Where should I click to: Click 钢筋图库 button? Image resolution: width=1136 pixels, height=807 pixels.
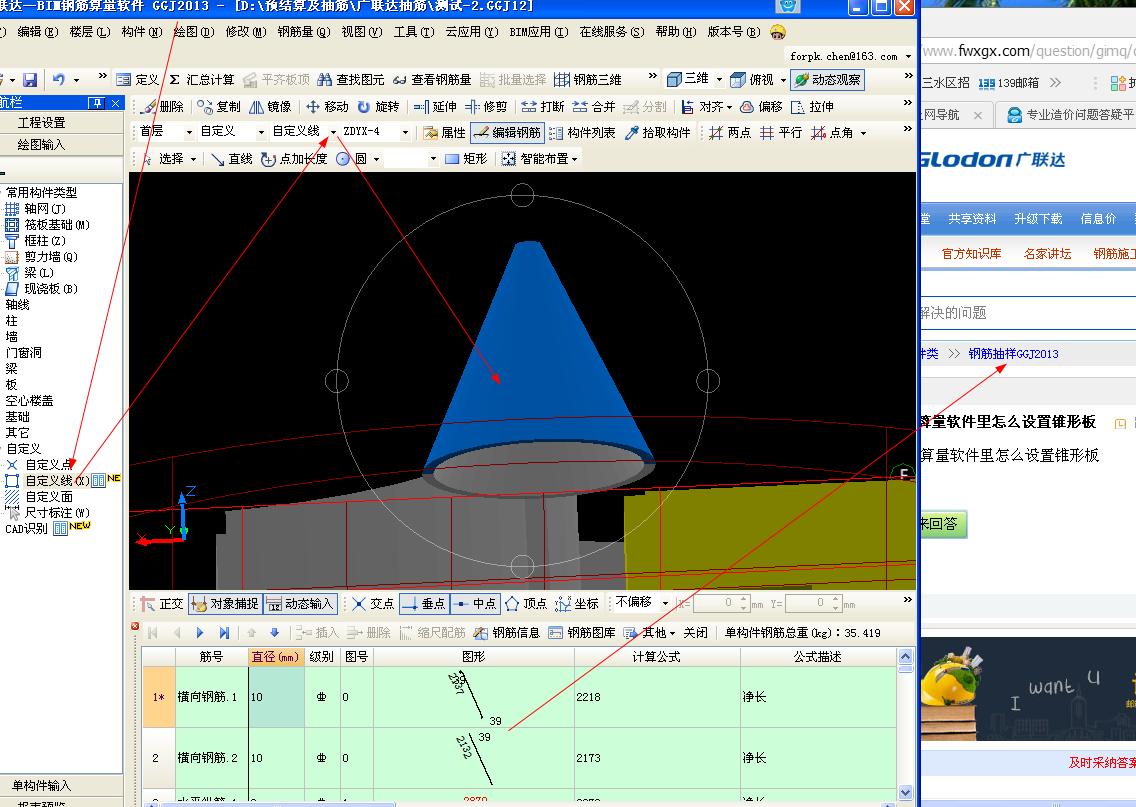[582, 632]
